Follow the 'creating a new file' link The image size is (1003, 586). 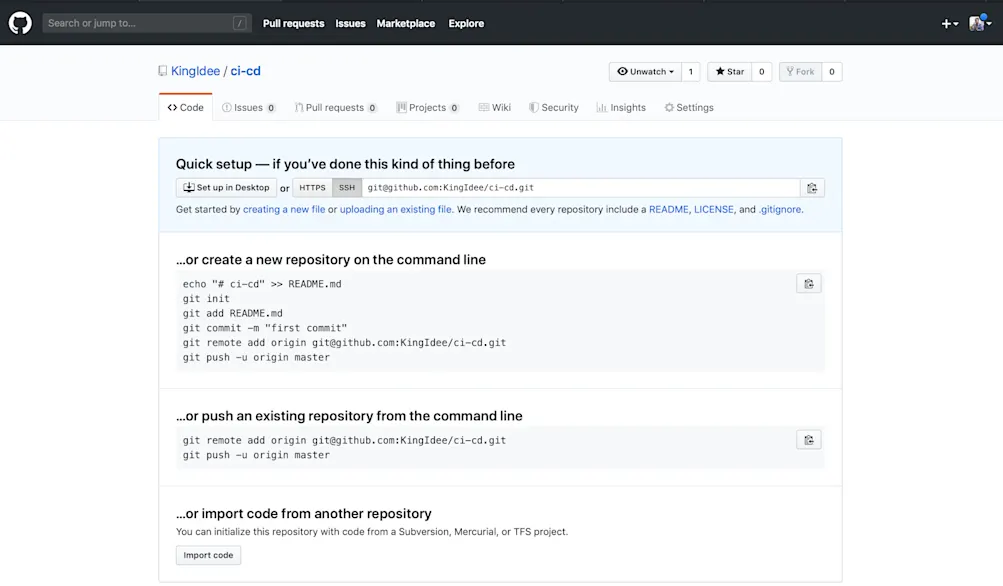284,209
